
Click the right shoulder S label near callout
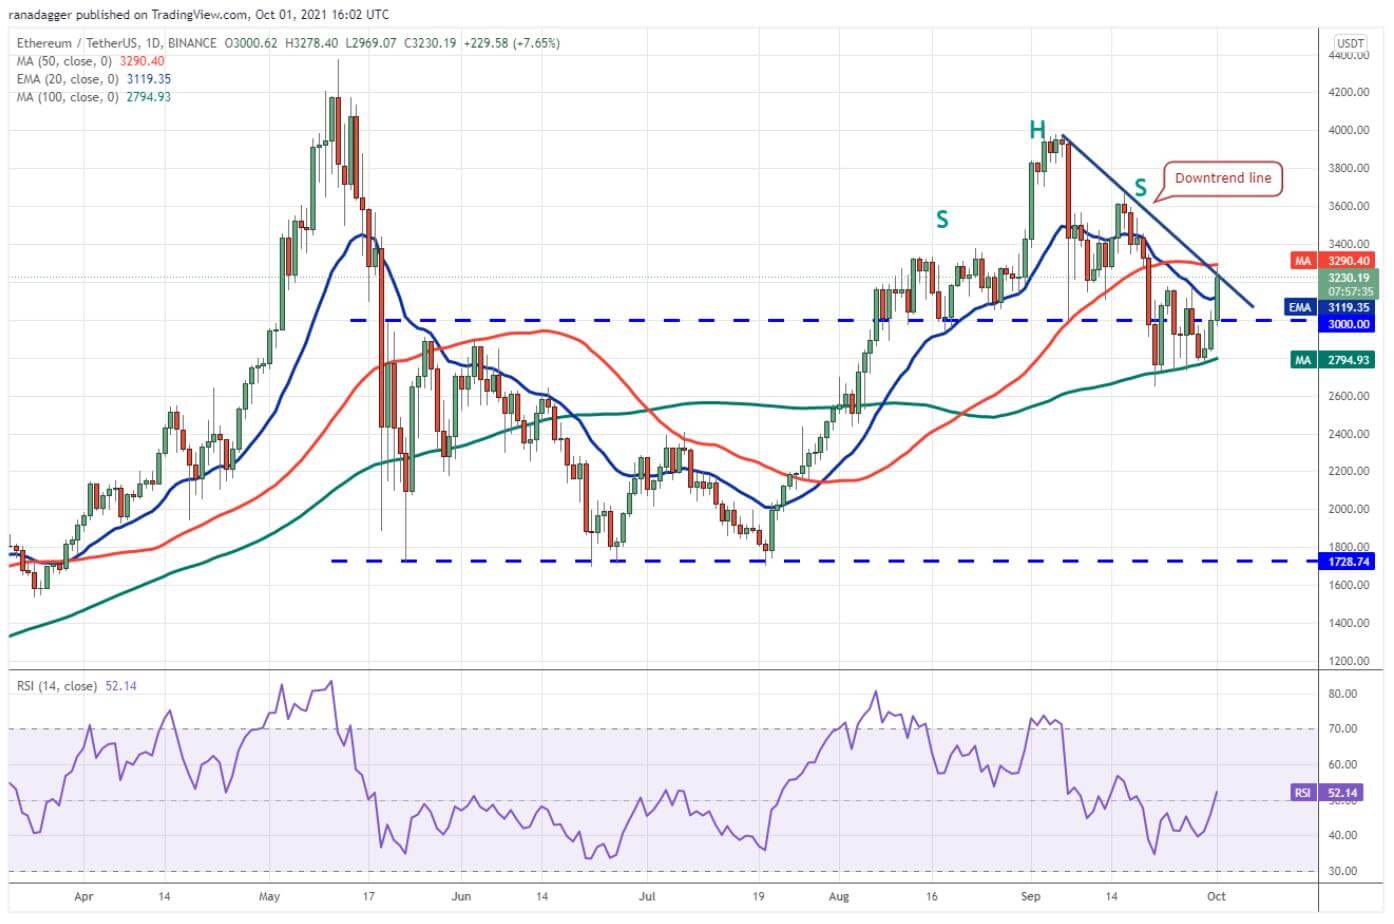click(x=1140, y=187)
